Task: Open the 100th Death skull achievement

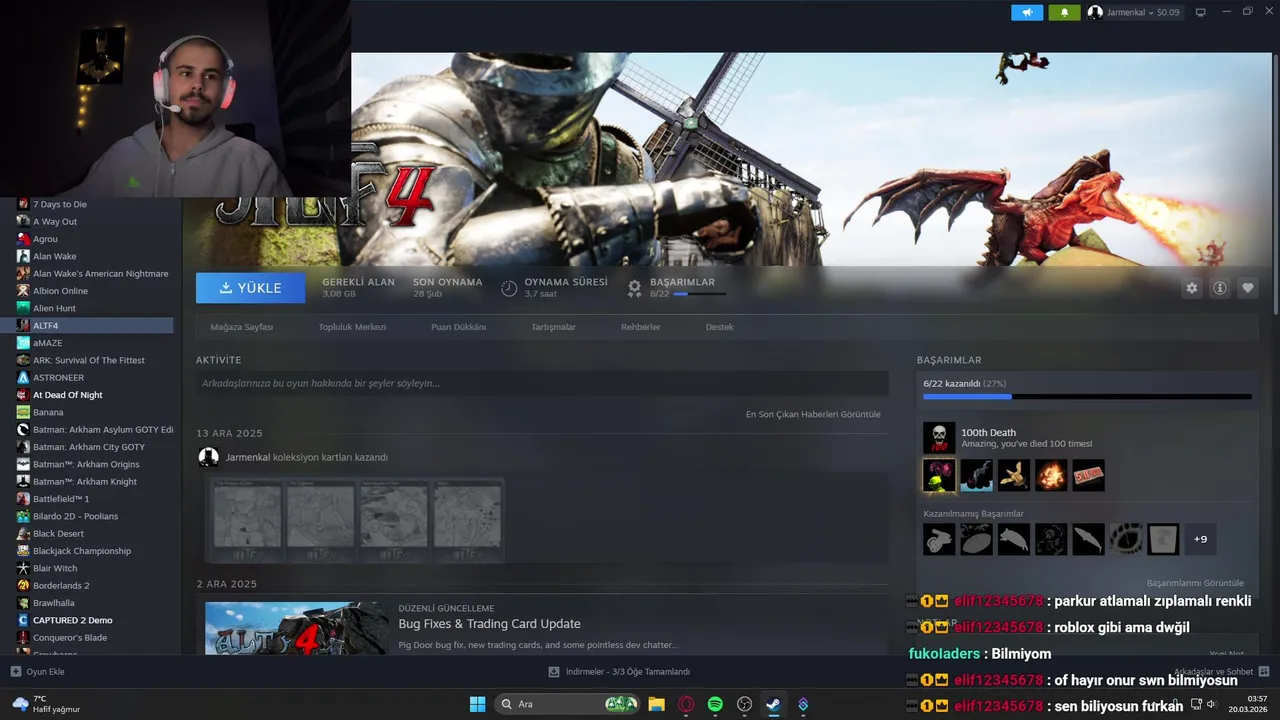Action: click(939, 437)
